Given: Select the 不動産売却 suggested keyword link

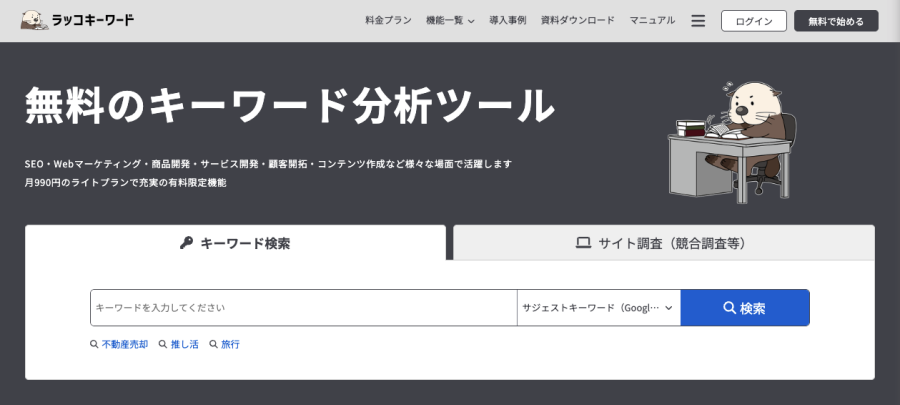Looking at the screenshot, I should pyautogui.click(x=125, y=345).
